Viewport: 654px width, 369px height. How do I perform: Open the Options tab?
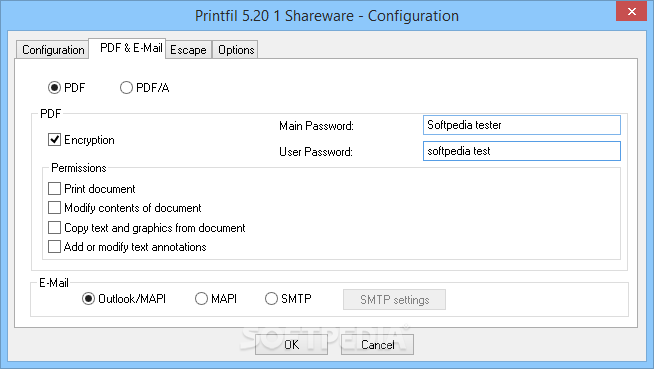236,50
